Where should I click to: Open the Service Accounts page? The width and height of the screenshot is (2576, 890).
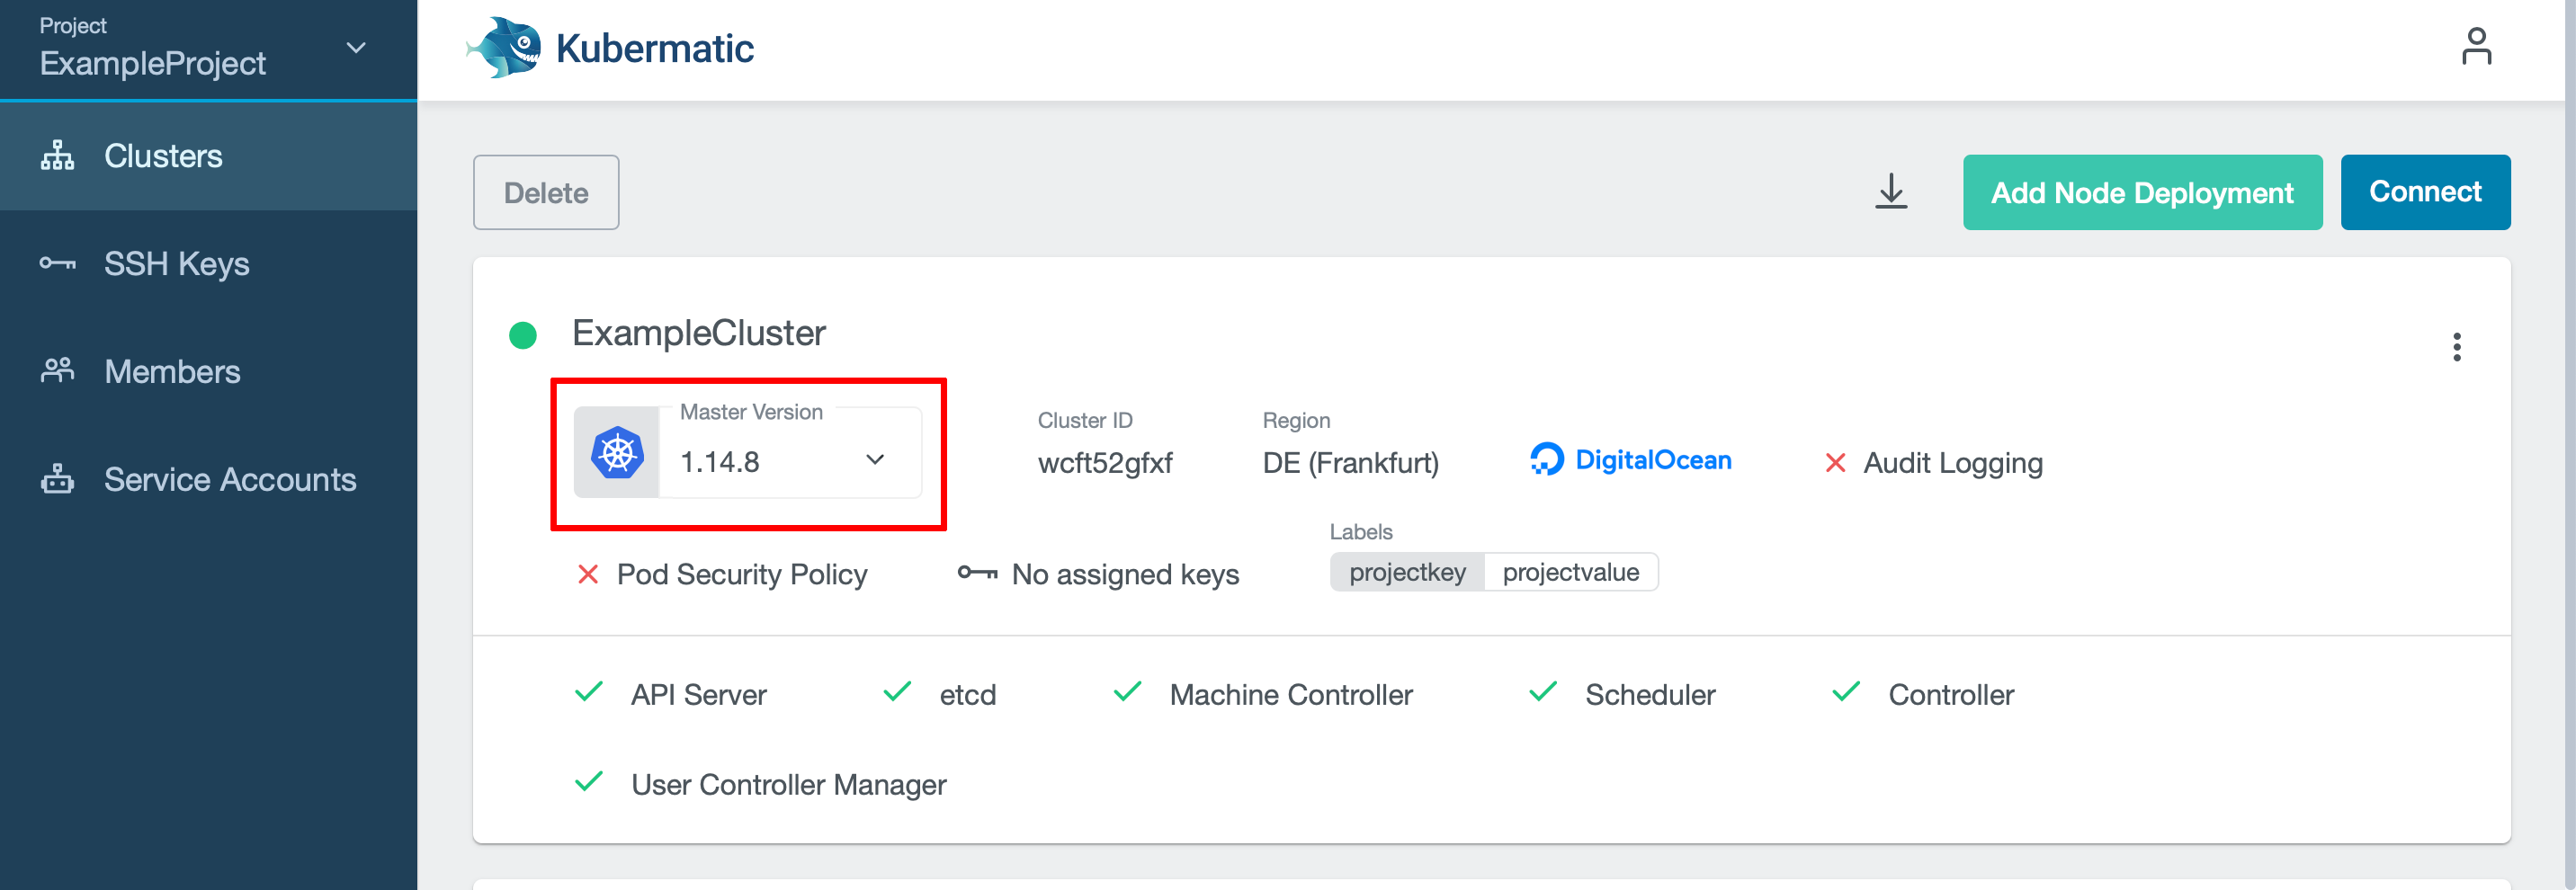click(x=208, y=480)
